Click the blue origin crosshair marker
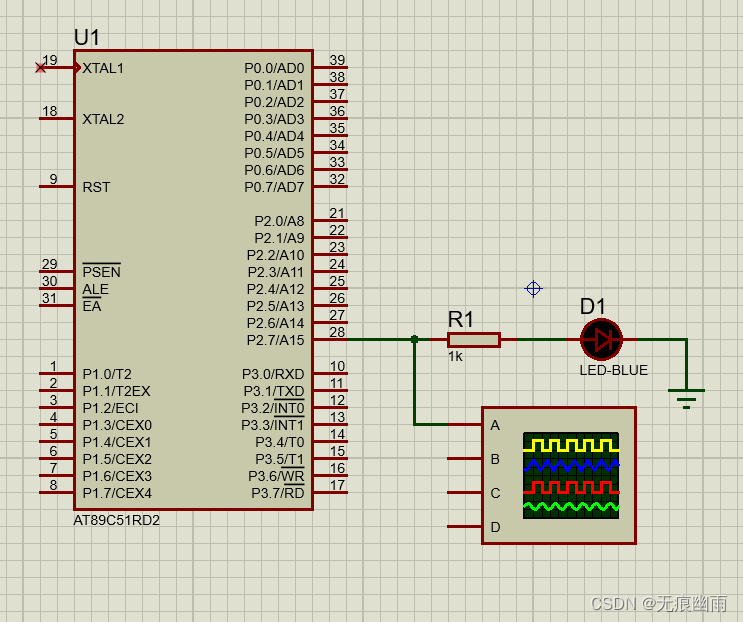 pyautogui.click(x=534, y=288)
